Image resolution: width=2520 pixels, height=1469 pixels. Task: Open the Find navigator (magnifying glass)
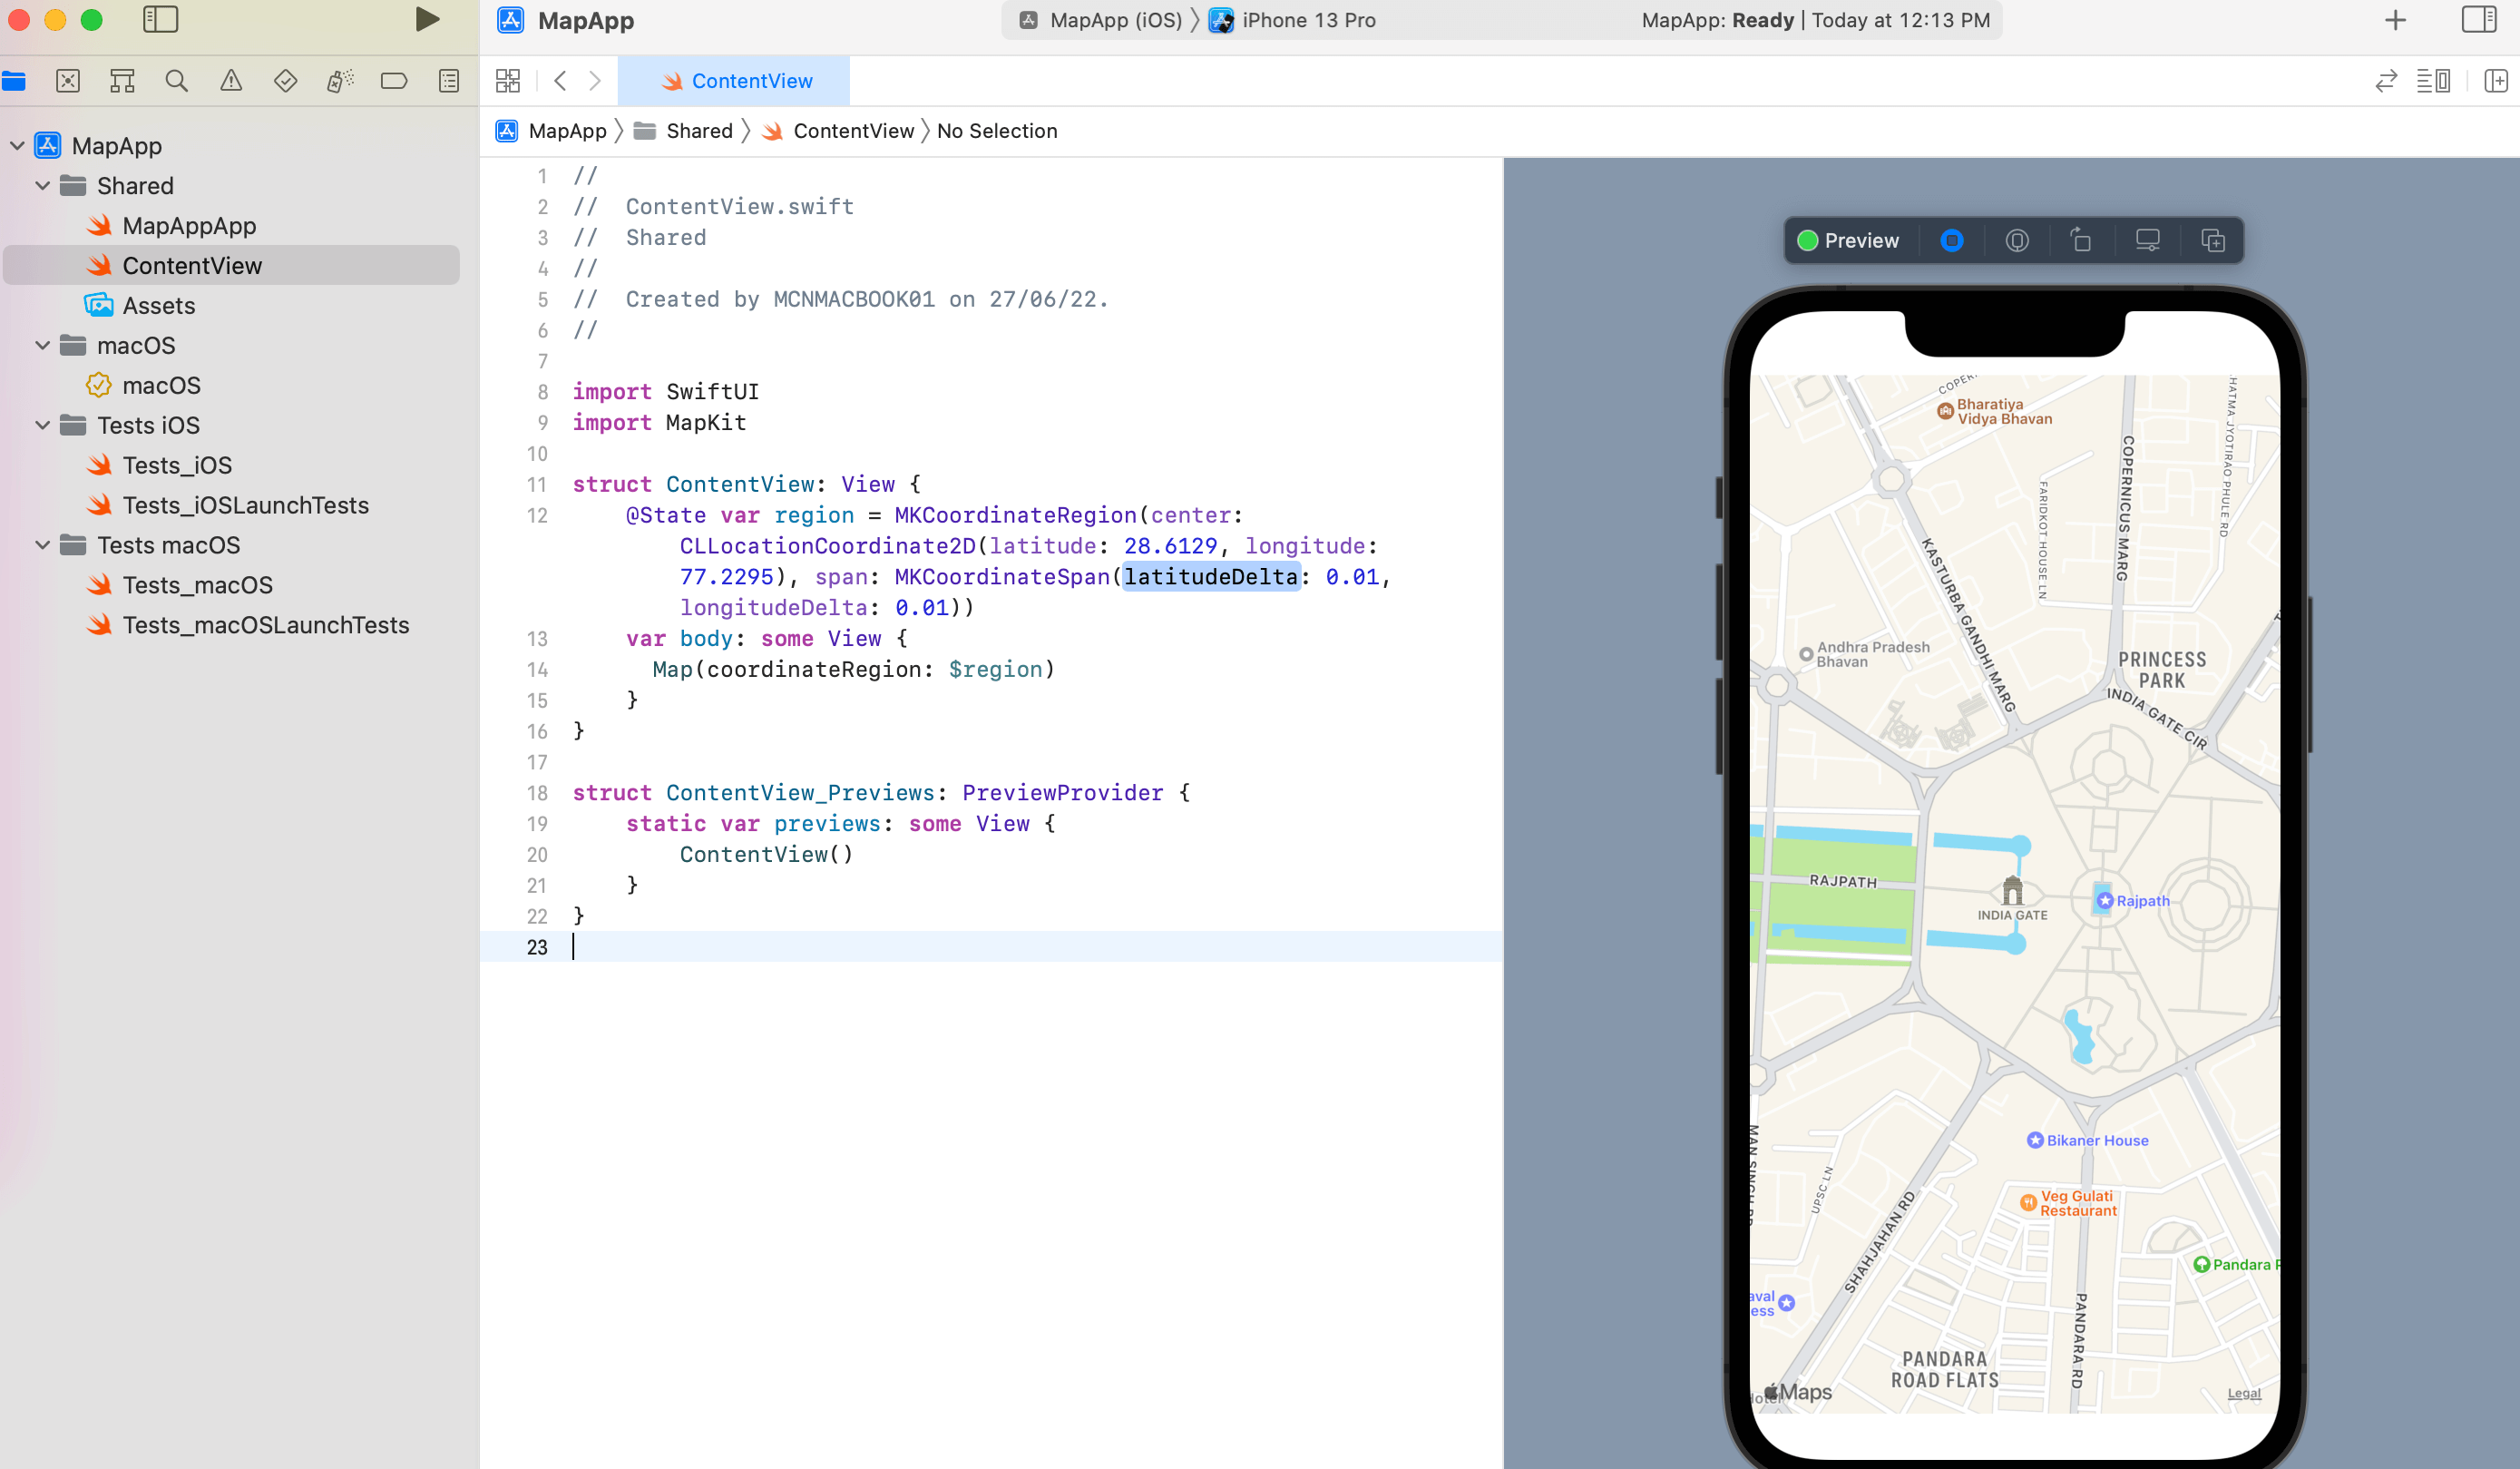(176, 81)
